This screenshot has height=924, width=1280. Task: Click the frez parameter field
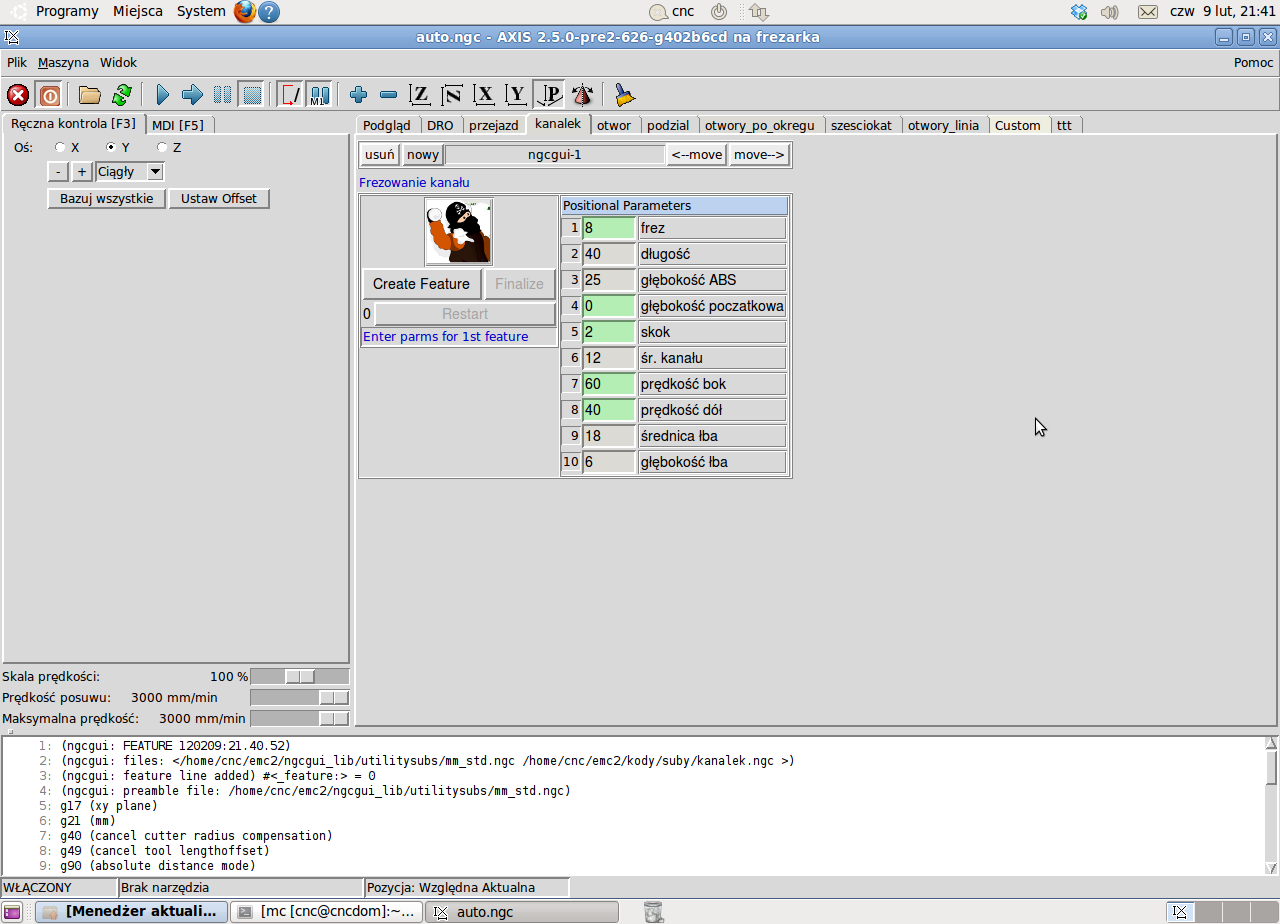tap(609, 228)
